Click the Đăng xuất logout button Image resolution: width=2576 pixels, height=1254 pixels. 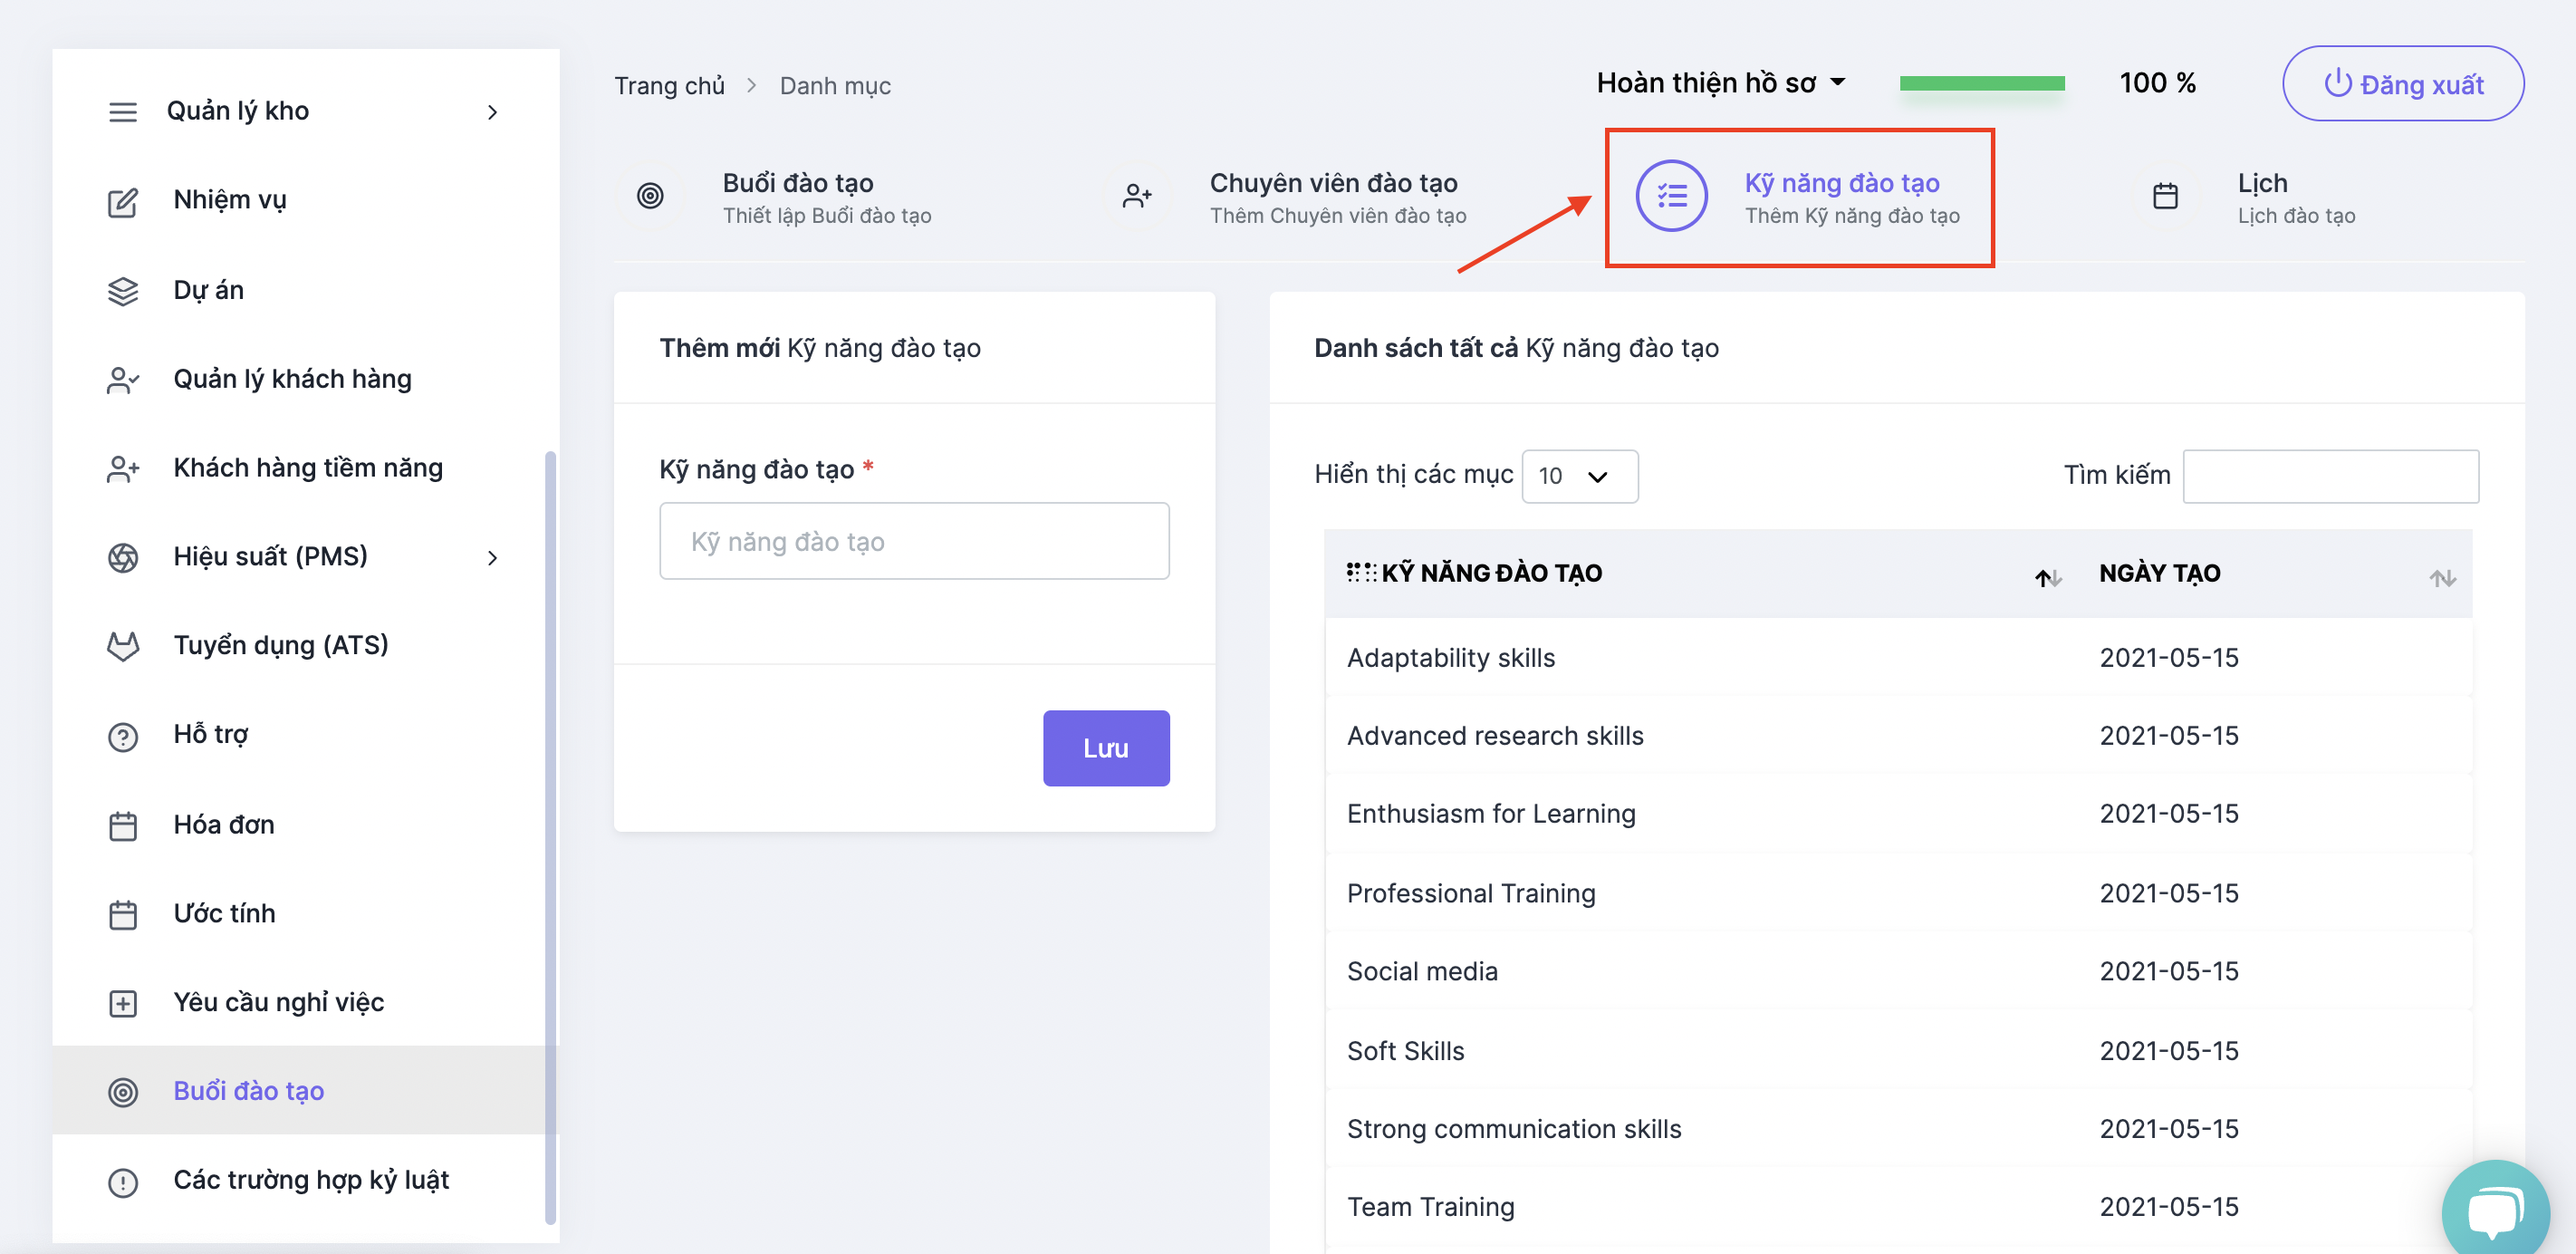click(x=2403, y=84)
